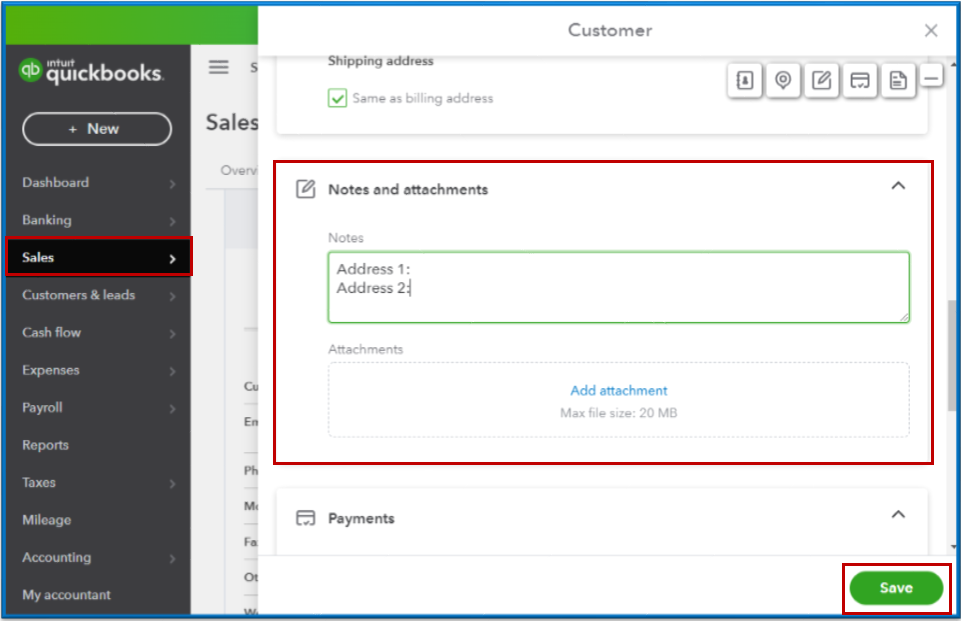The width and height of the screenshot is (961, 621).
Task: Collapse Notes and attachments section
Action: click(x=898, y=186)
